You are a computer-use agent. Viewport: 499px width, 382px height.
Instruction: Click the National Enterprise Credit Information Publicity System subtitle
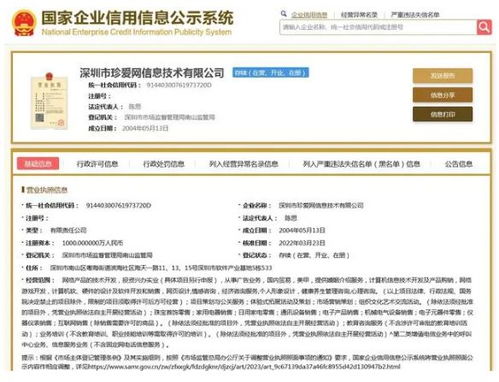click(x=136, y=32)
